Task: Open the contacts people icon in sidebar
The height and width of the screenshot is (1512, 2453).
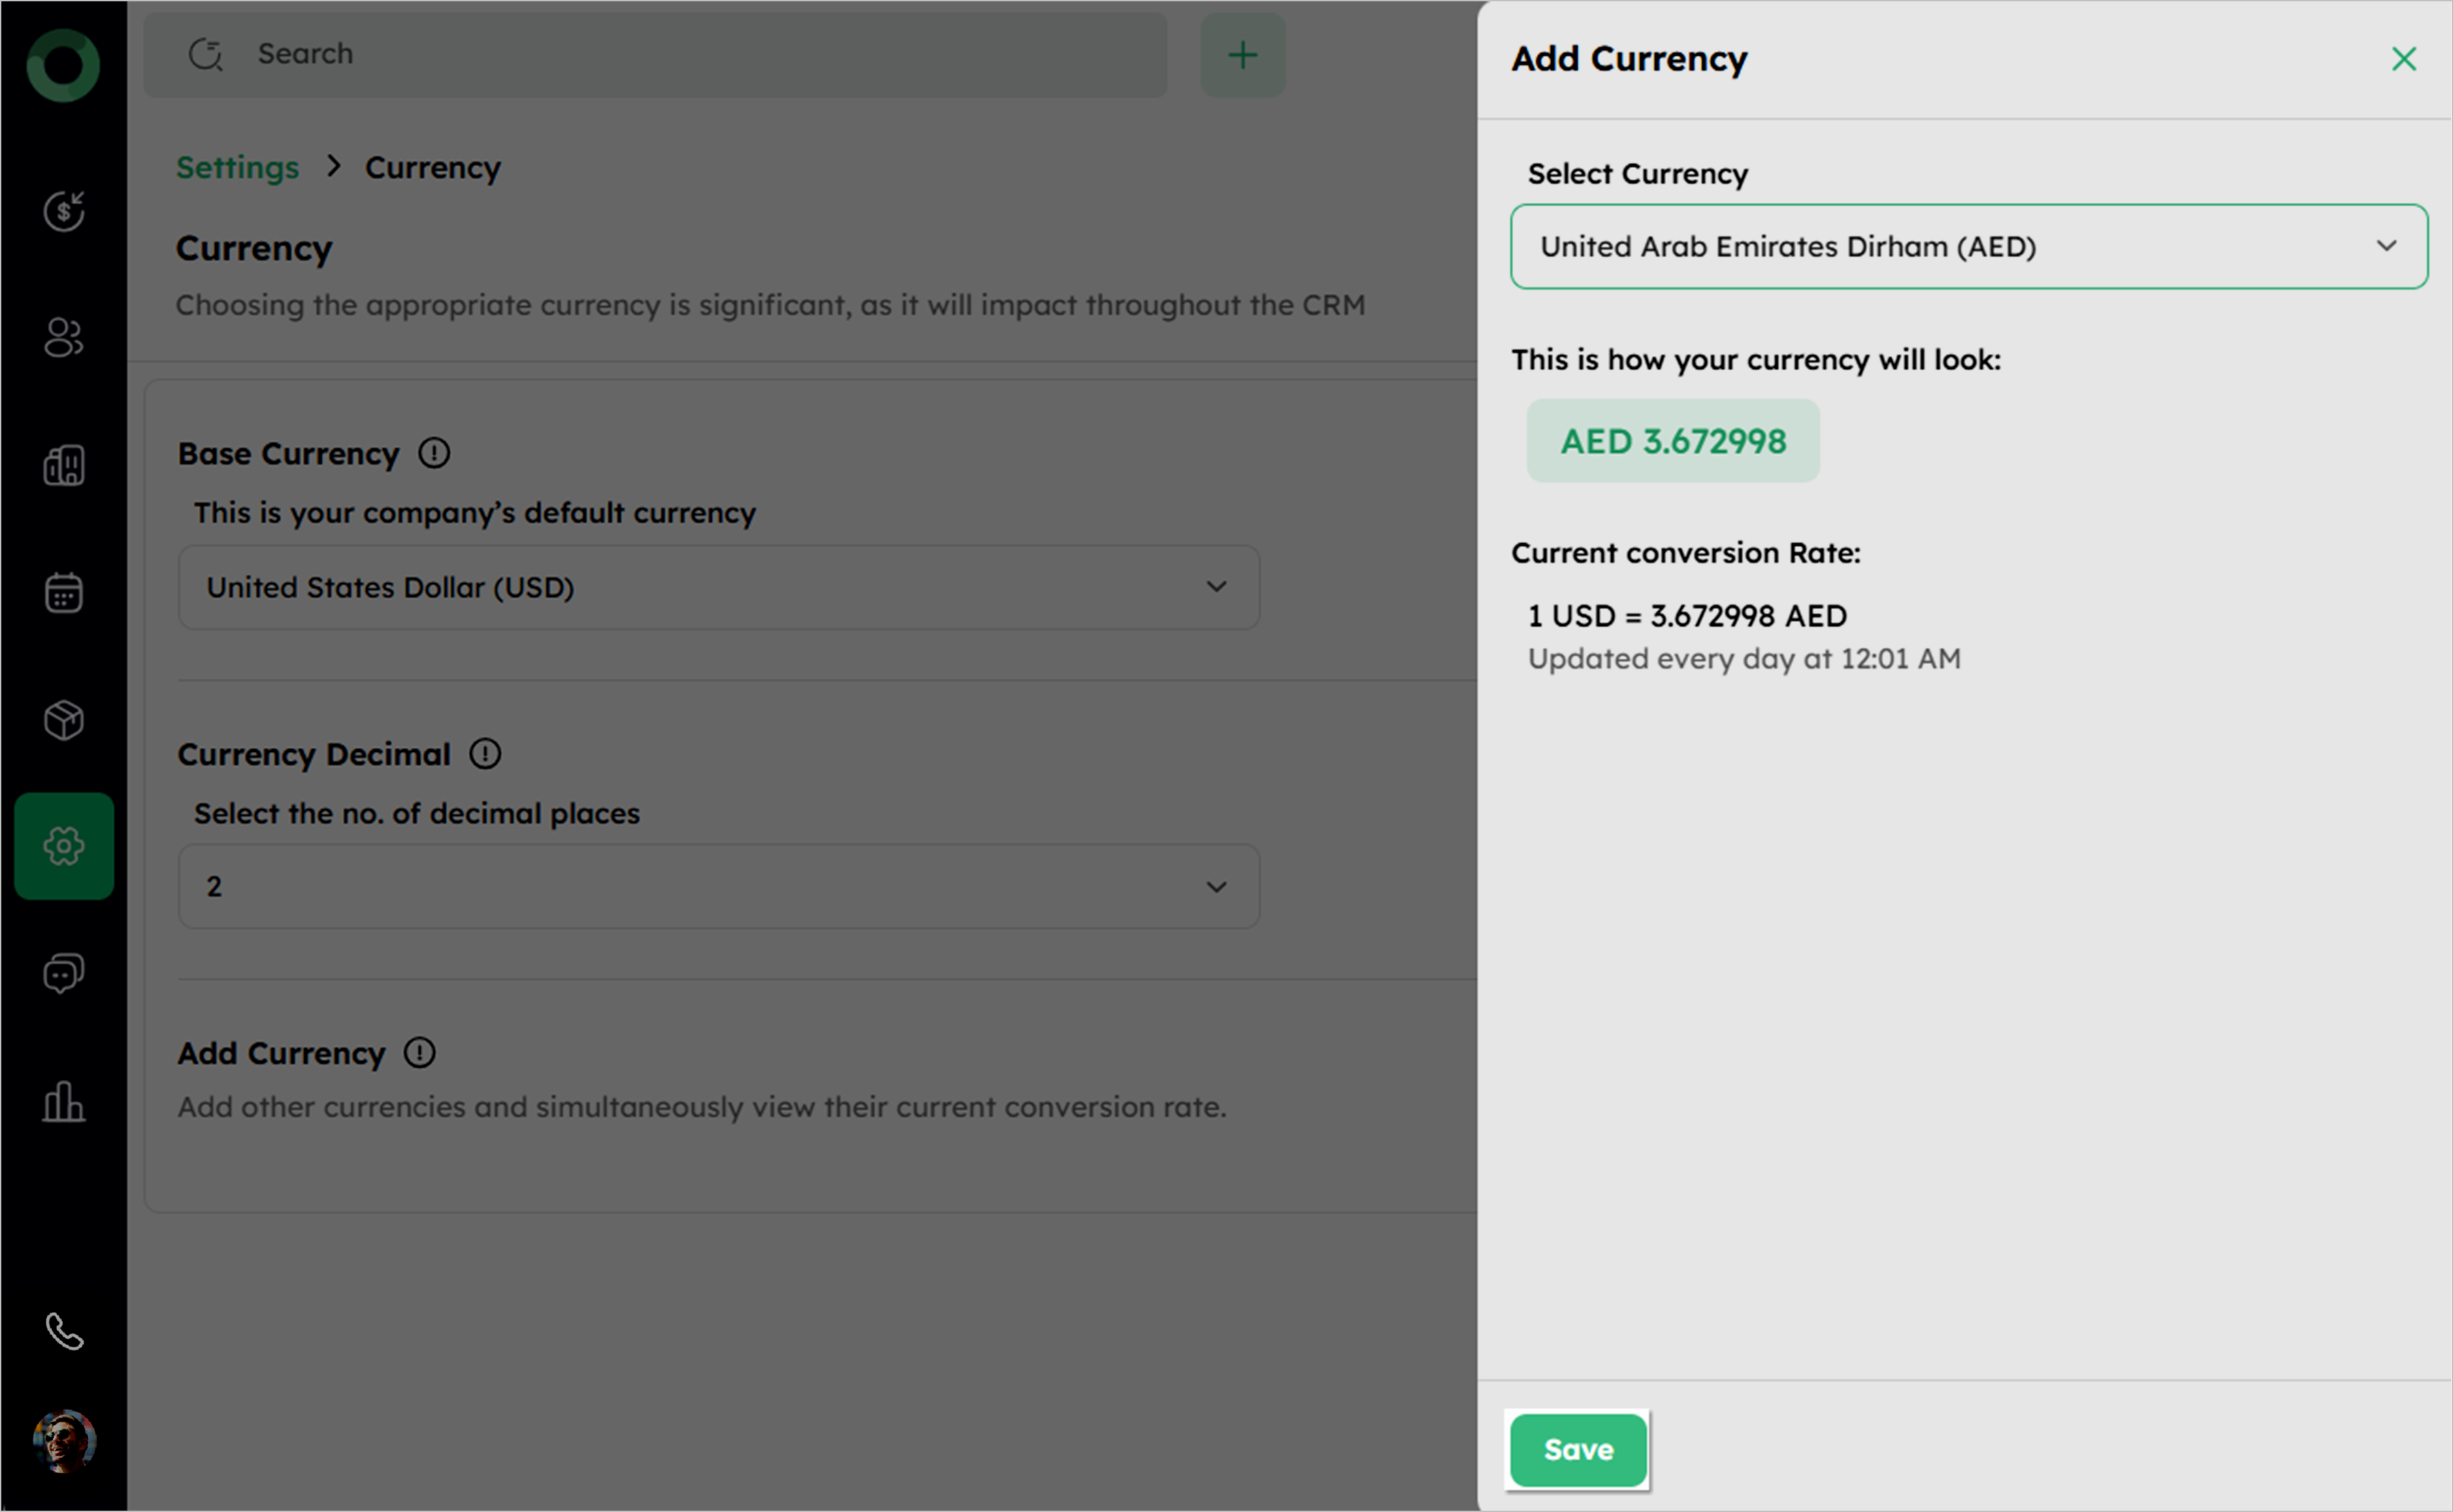Action: (x=64, y=338)
